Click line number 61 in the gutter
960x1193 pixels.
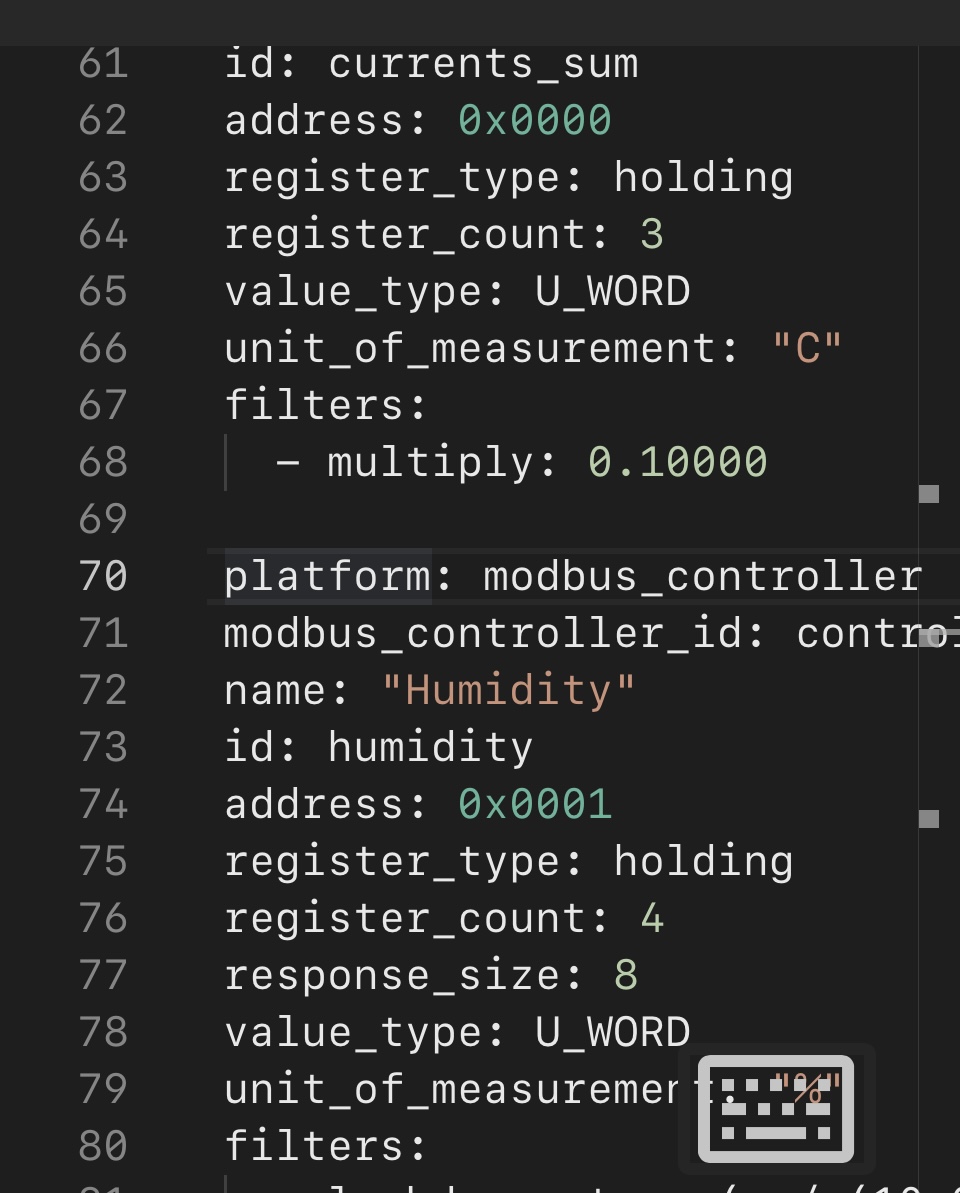tap(103, 63)
